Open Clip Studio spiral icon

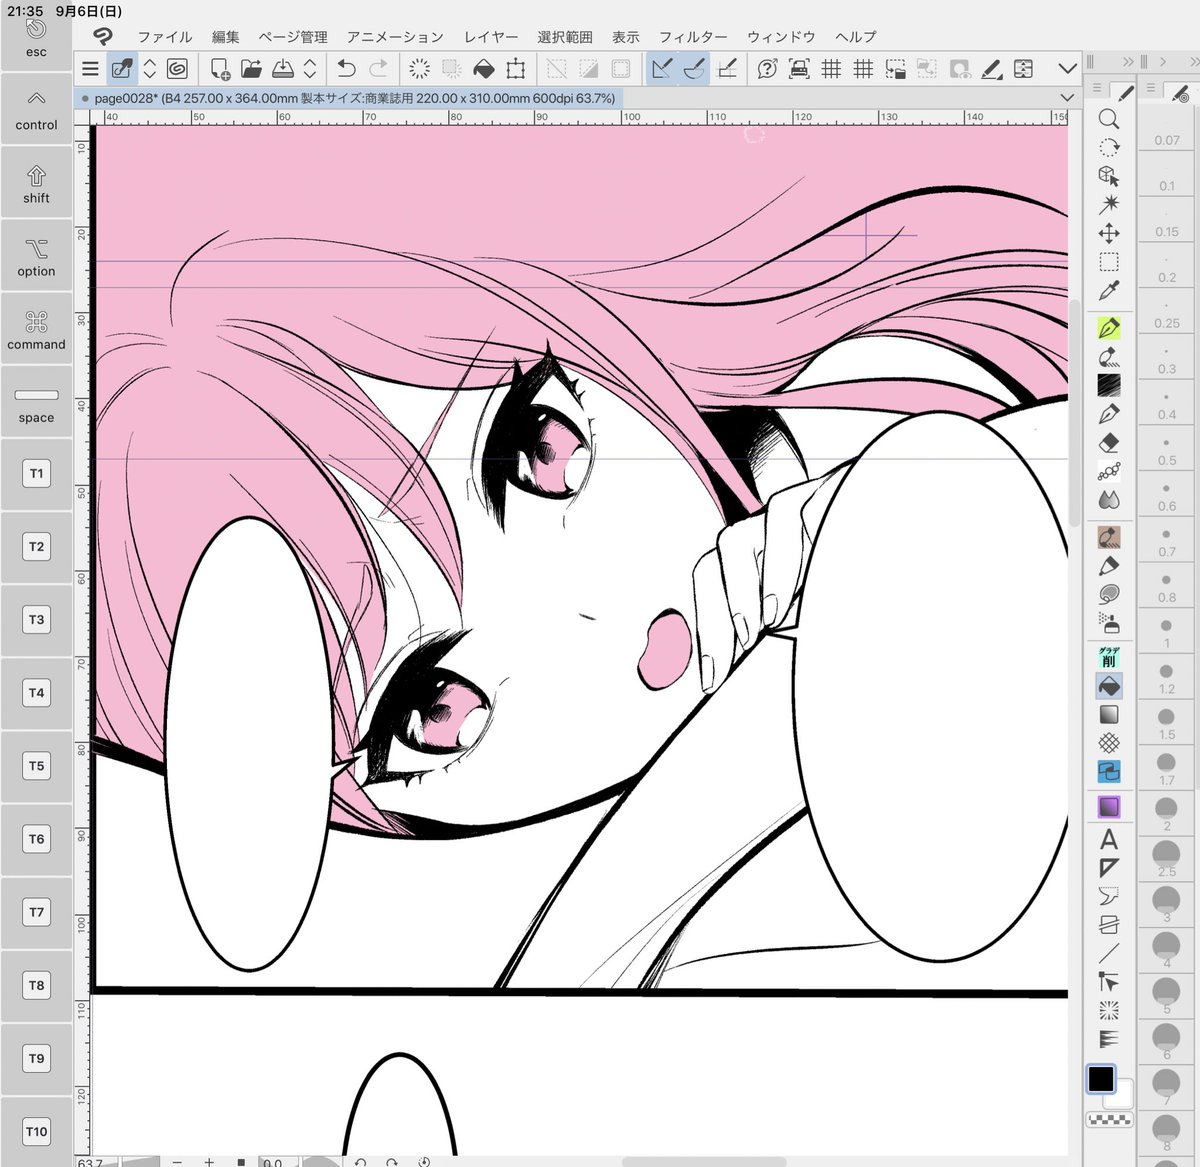click(177, 68)
